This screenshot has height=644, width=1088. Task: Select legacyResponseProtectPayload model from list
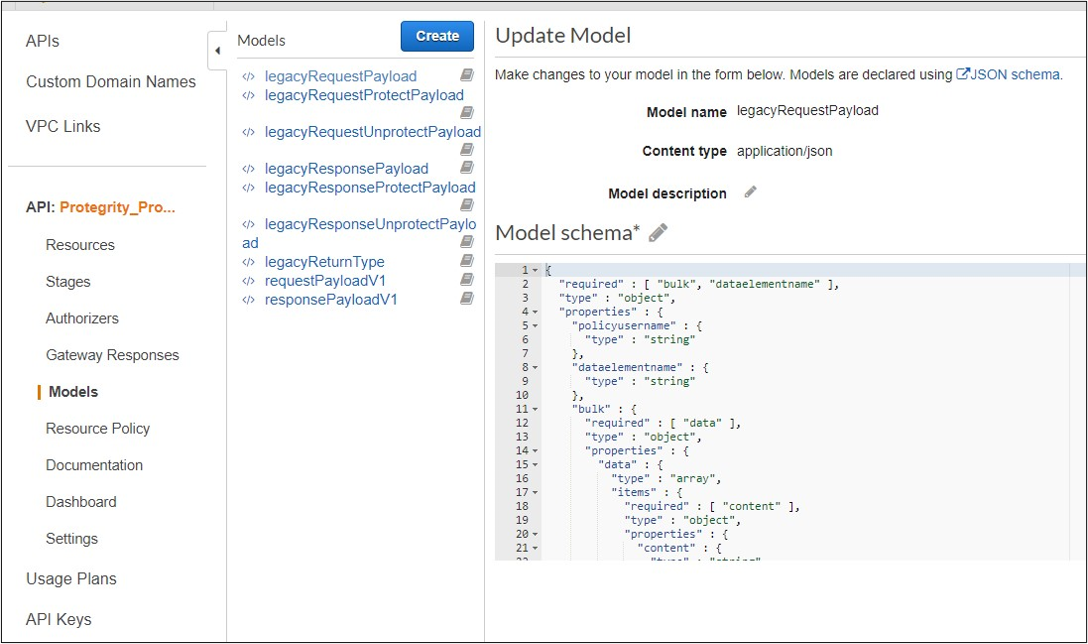(x=370, y=187)
